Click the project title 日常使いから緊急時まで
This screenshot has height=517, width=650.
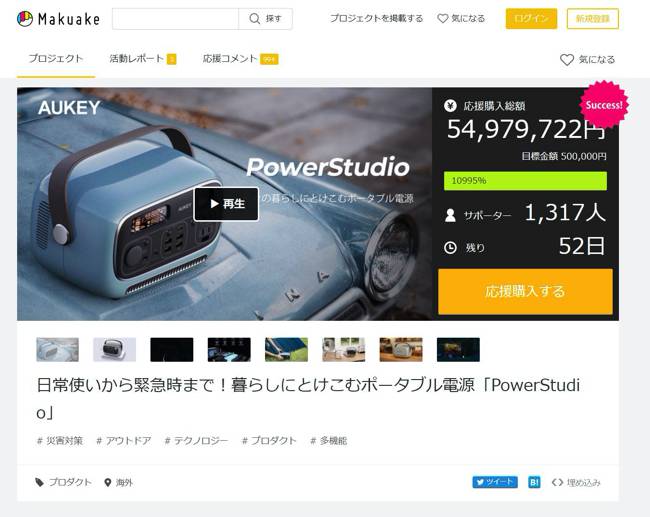[x=308, y=398]
